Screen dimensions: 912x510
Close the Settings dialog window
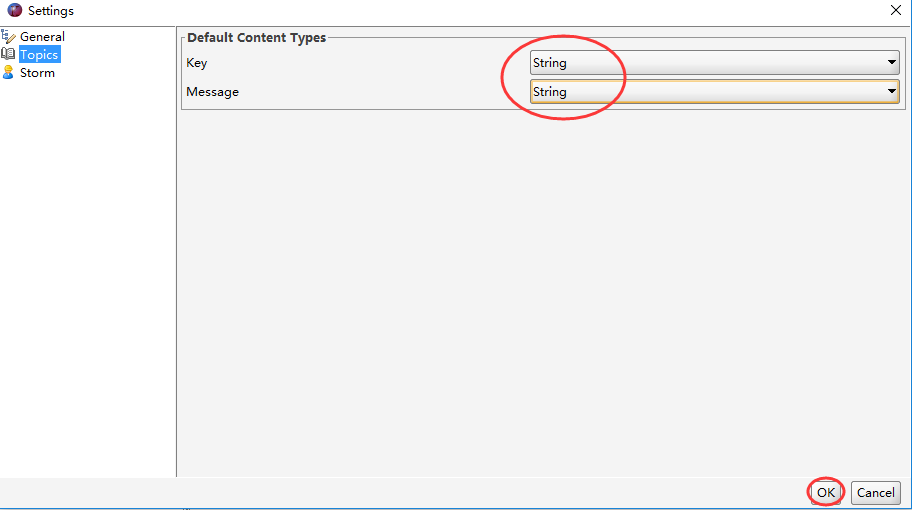894,11
